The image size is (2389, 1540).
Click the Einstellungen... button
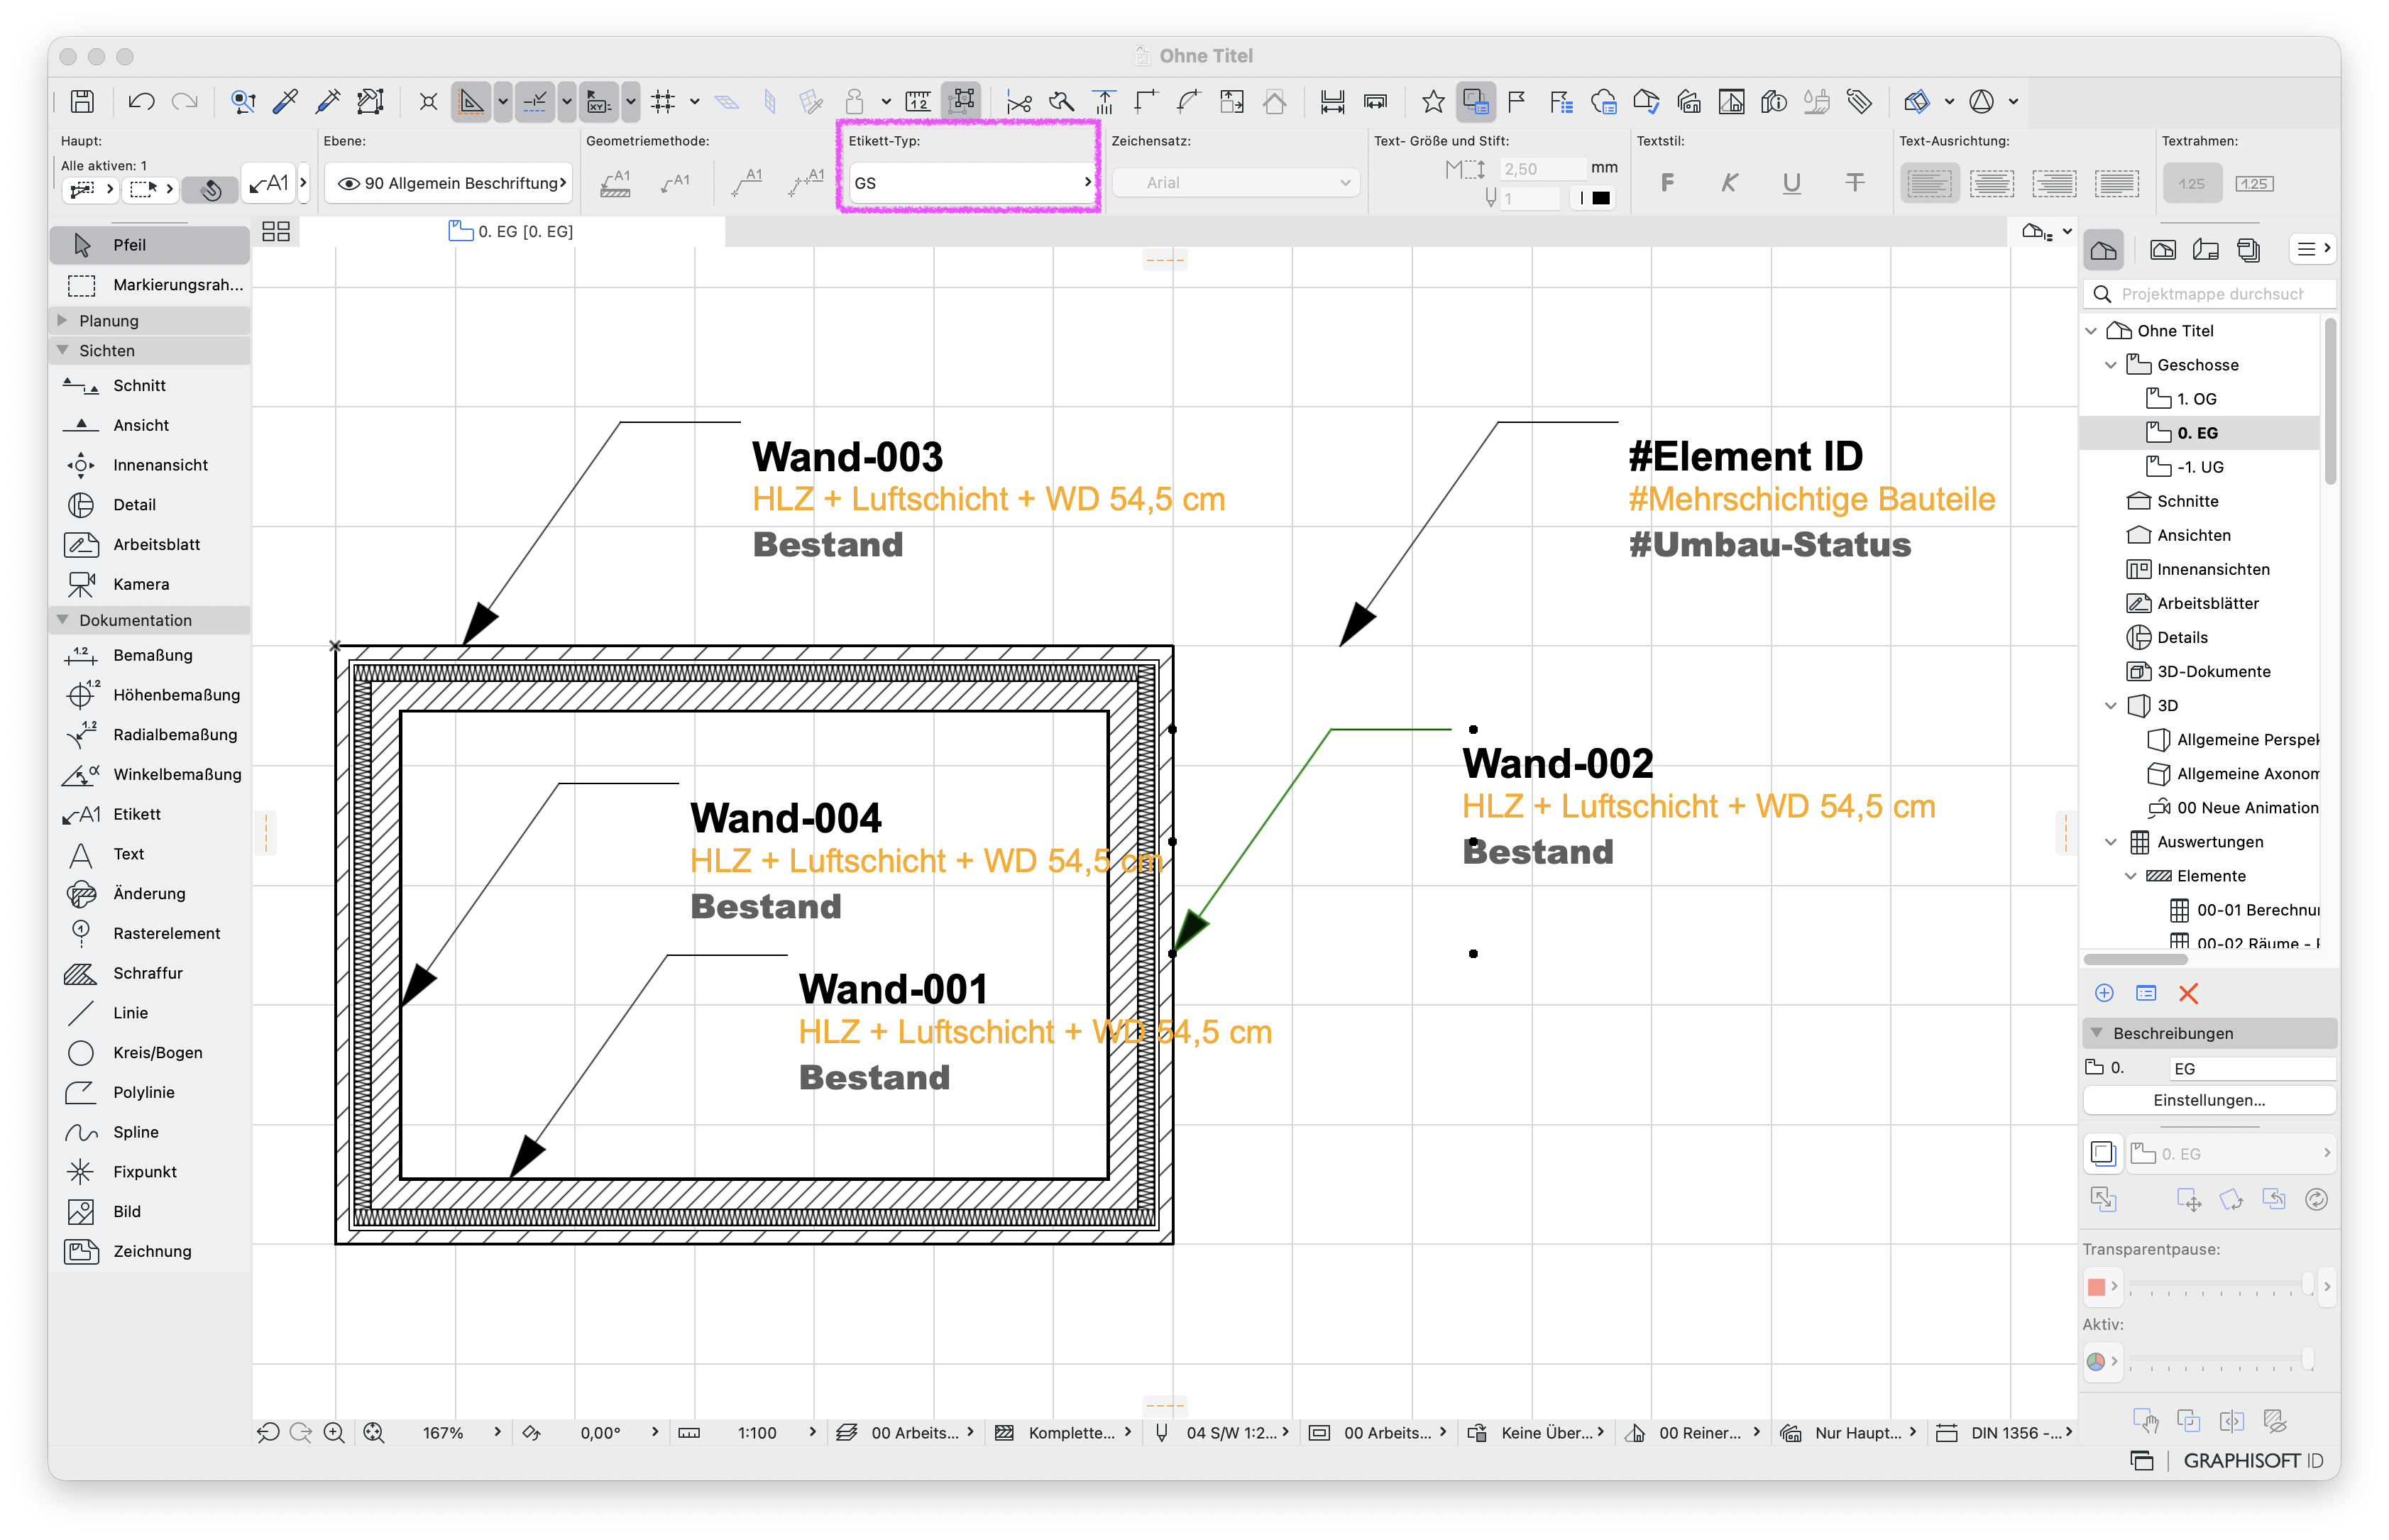pos(2209,1101)
